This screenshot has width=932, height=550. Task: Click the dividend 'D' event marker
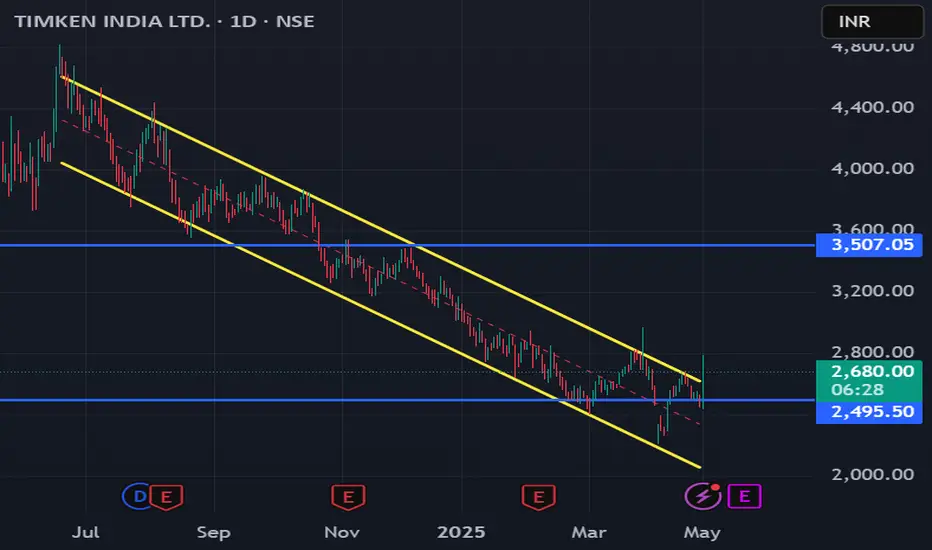pos(138,496)
